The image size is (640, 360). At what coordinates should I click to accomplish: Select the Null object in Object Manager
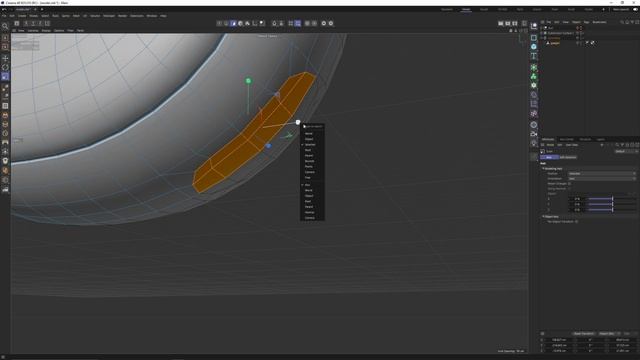click(x=551, y=27)
